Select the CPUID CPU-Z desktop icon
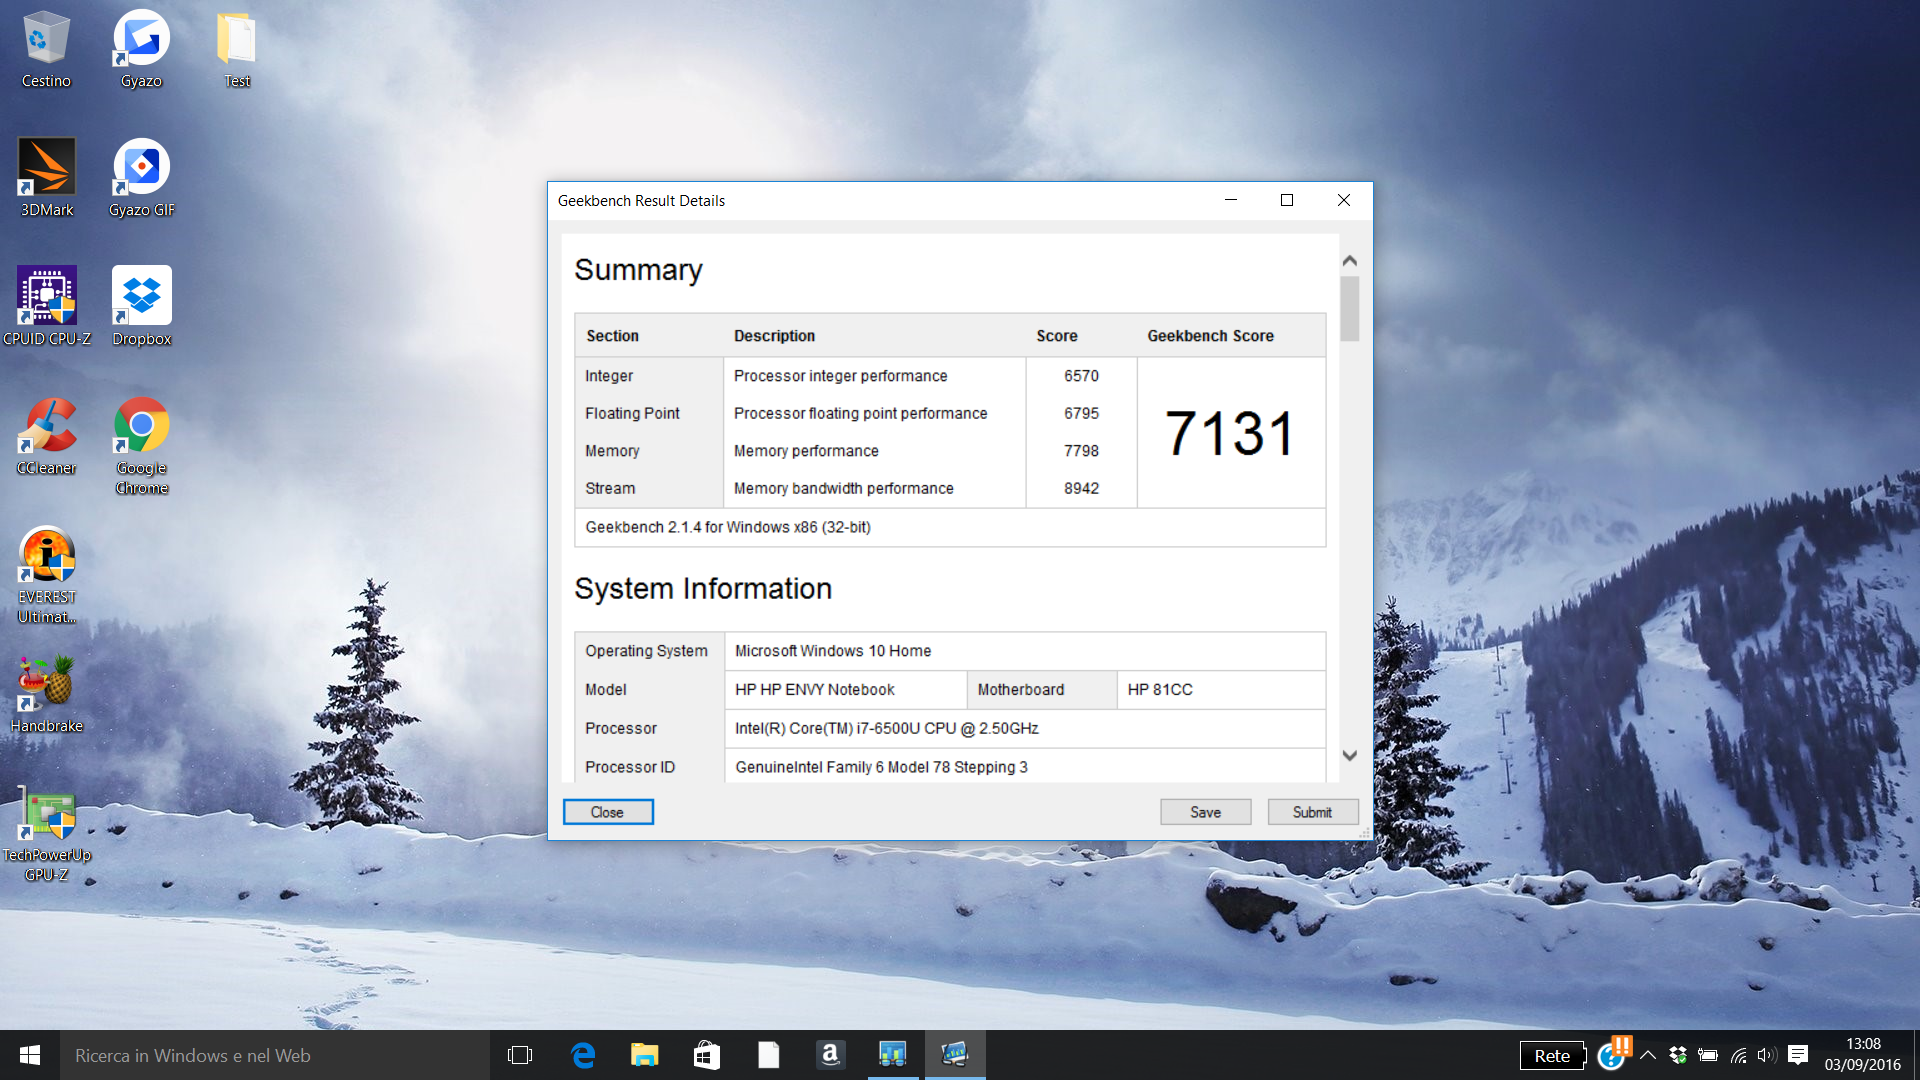Image resolution: width=1920 pixels, height=1080 pixels. (47, 307)
